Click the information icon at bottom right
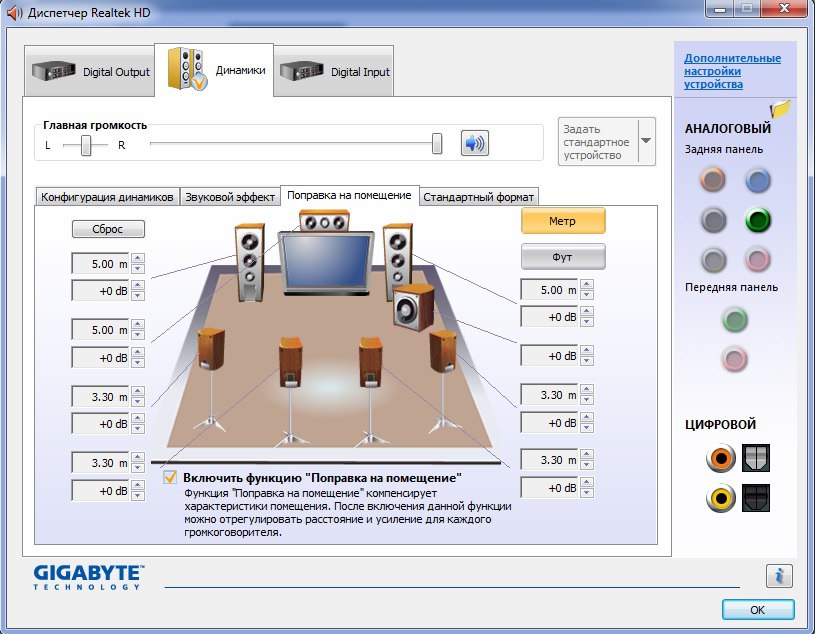The image size is (815, 634). click(x=779, y=576)
